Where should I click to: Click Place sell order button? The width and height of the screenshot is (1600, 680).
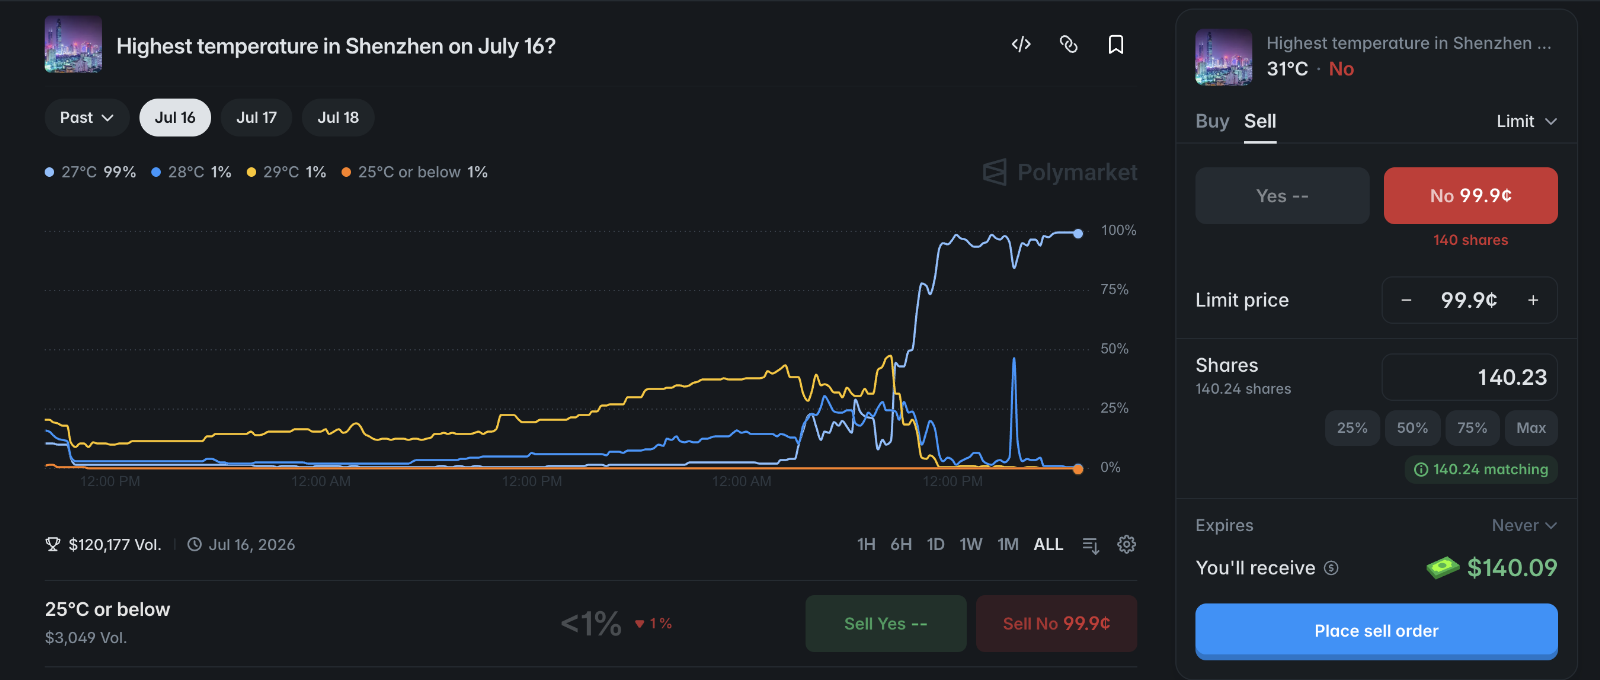tap(1377, 631)
